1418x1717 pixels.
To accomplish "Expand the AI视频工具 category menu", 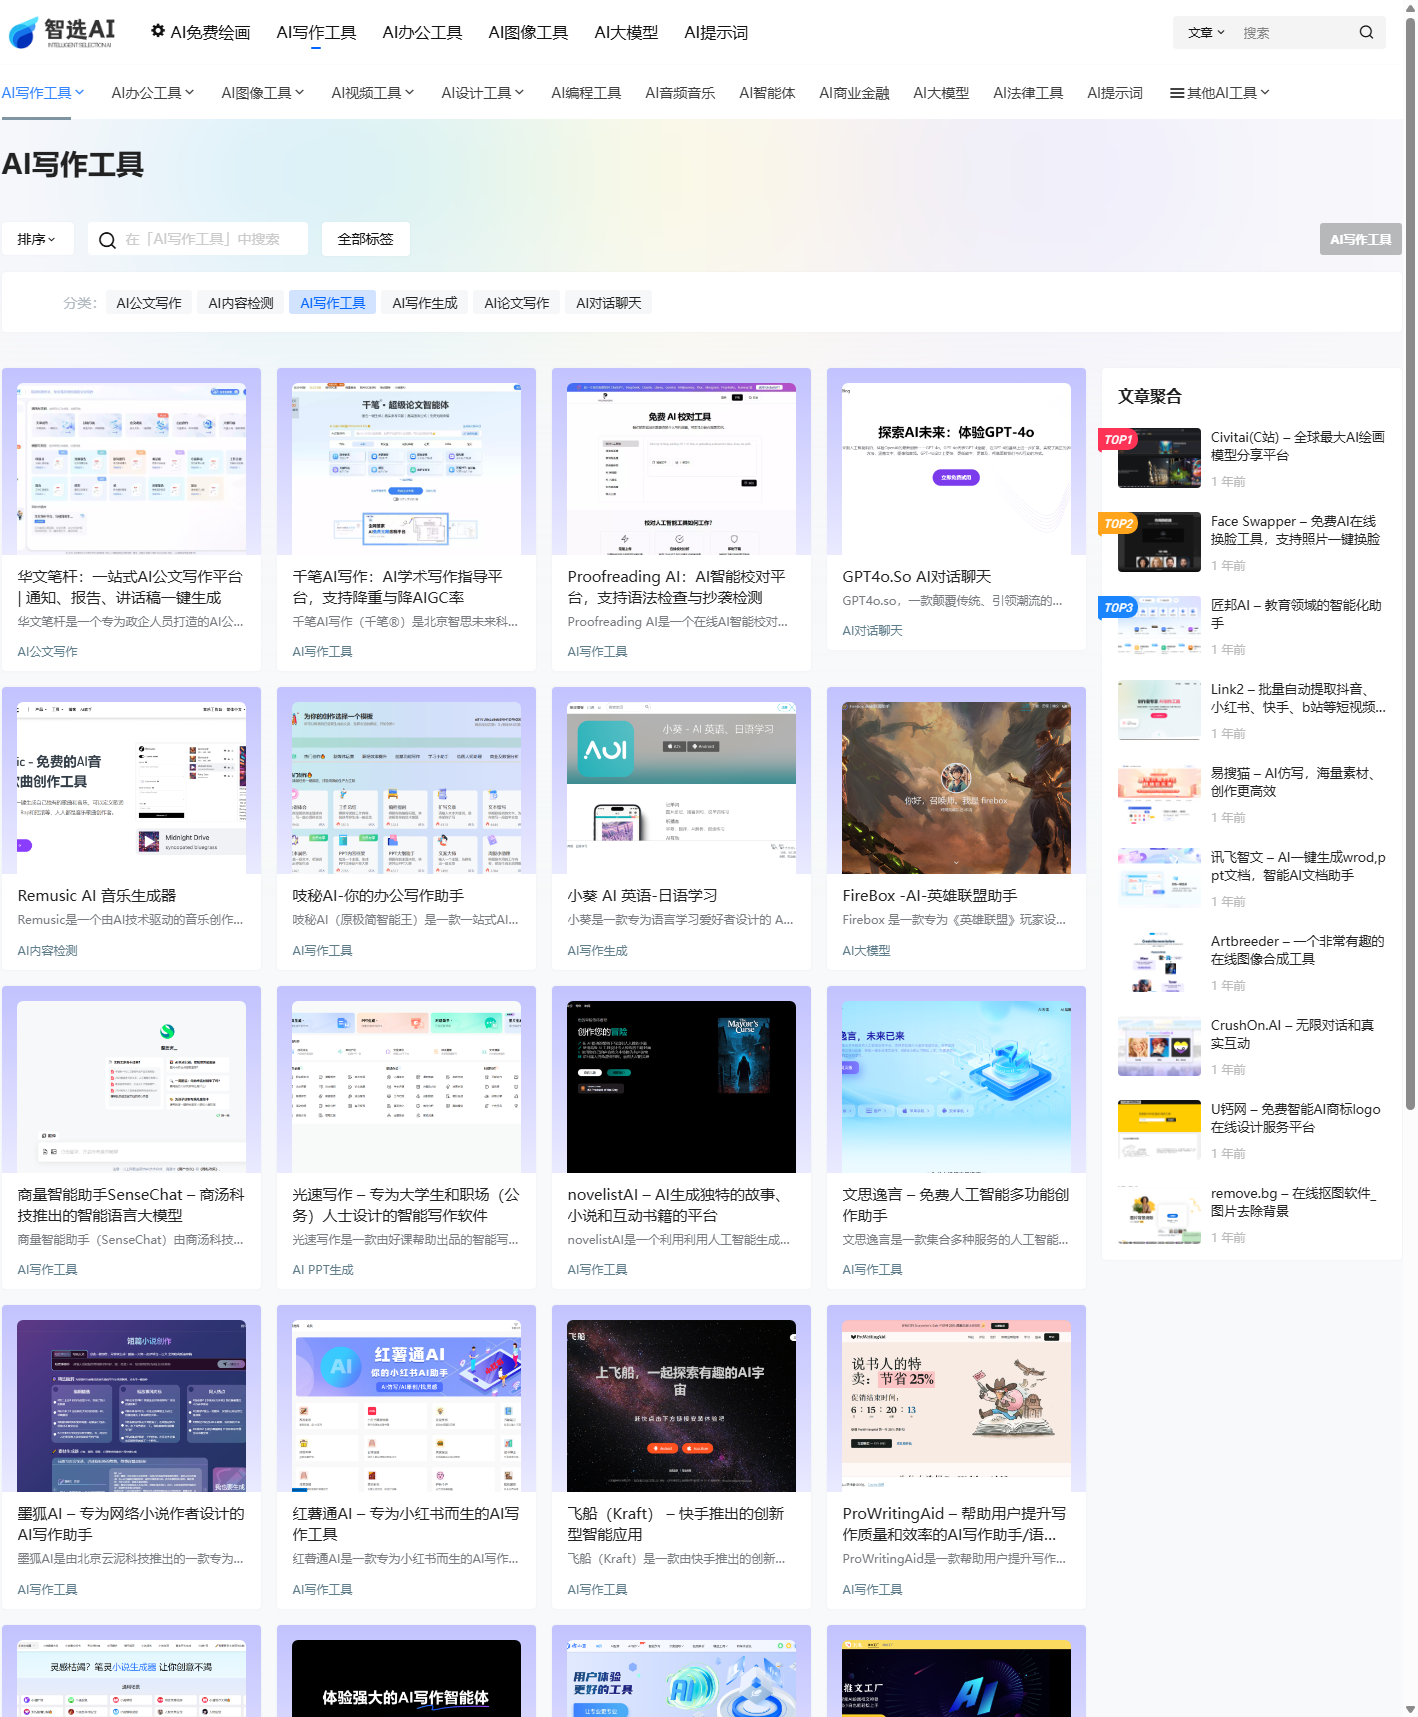I will [372, 93].
